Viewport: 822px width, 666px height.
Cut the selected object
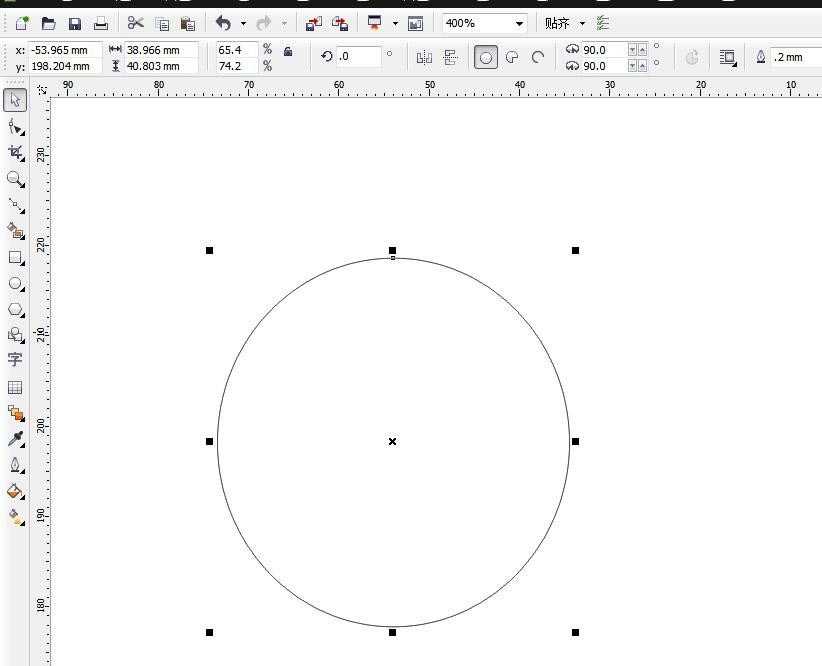point(136,22)
